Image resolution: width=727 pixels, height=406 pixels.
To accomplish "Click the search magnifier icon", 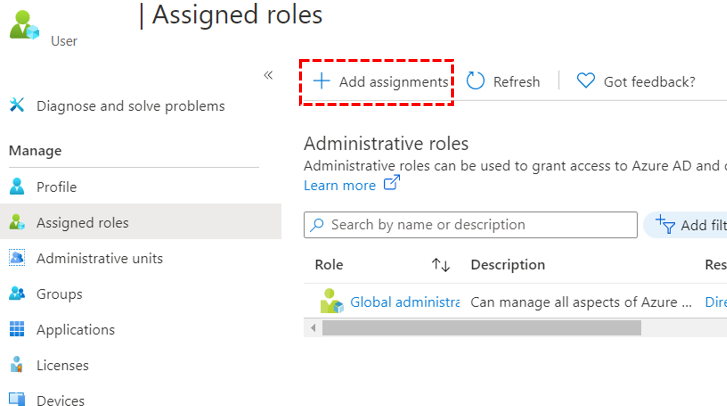I will 317,225.
